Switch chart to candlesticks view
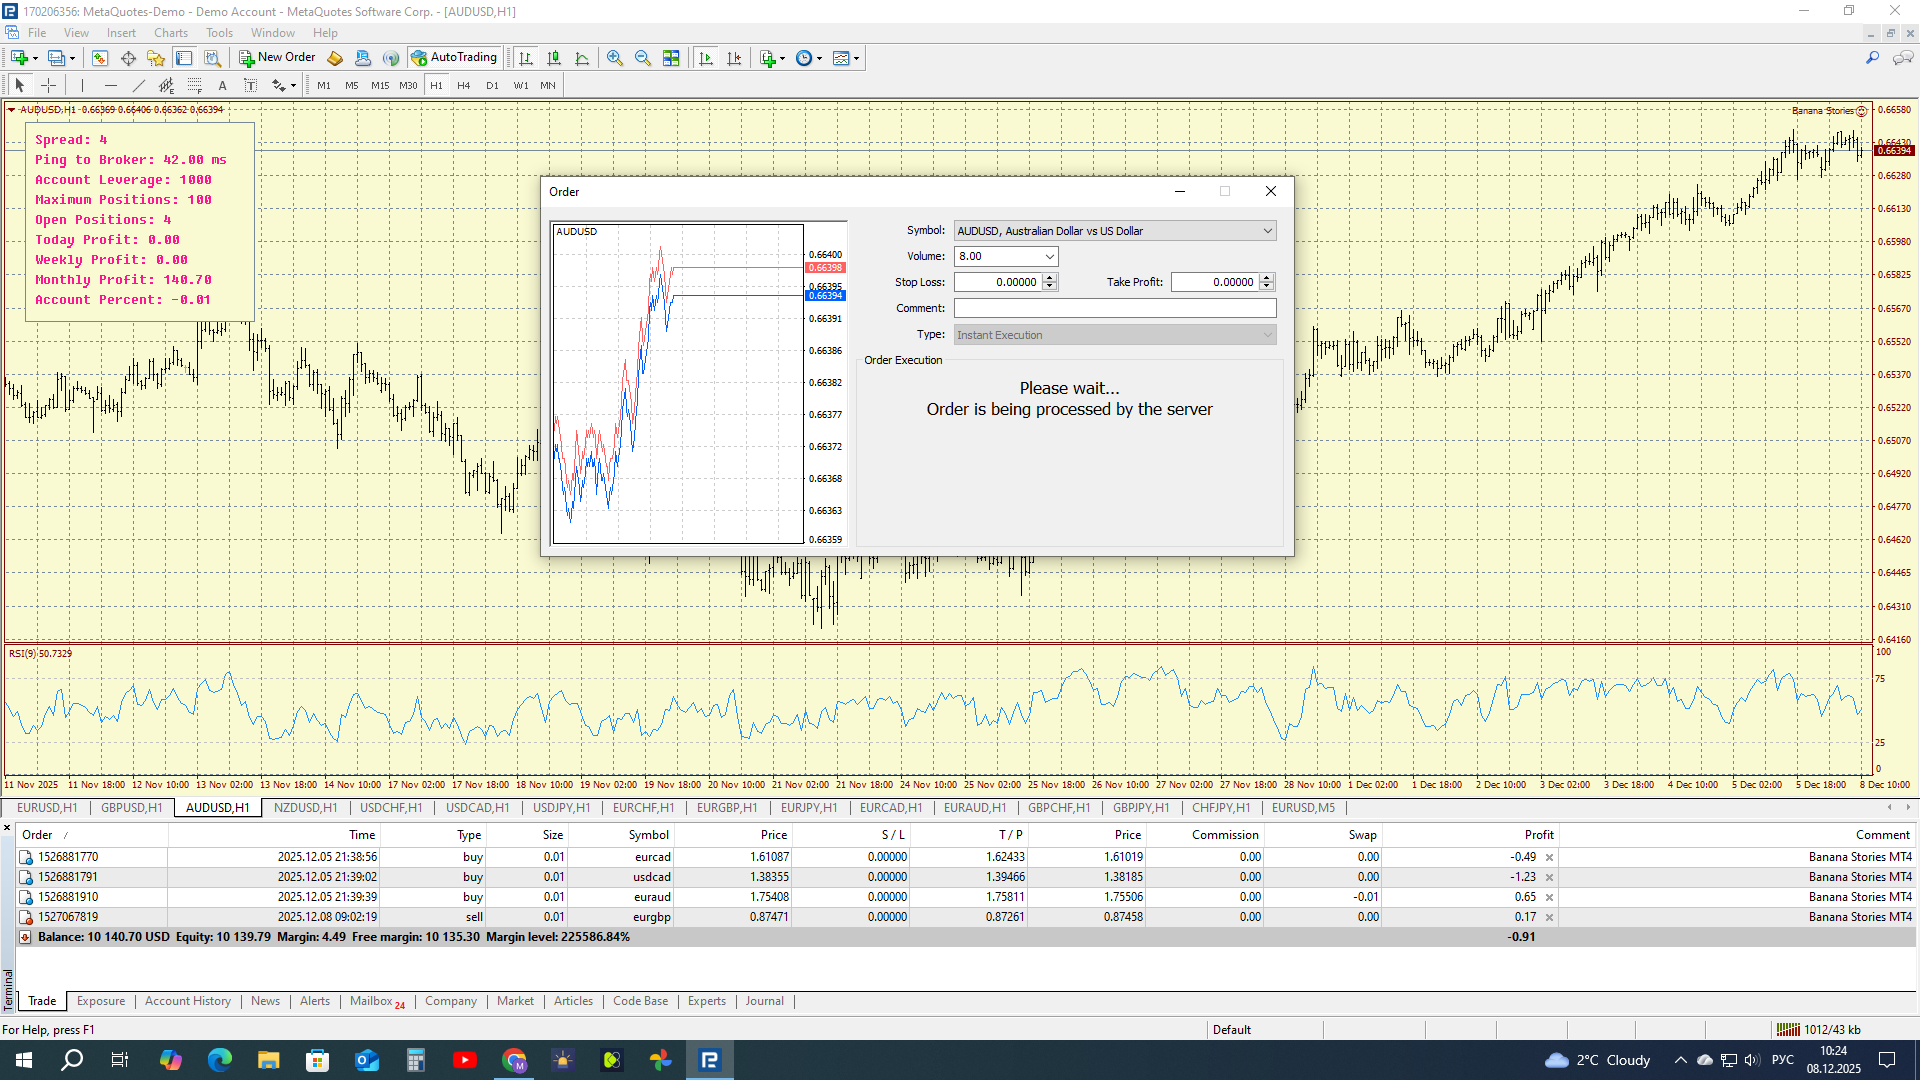 554,58
